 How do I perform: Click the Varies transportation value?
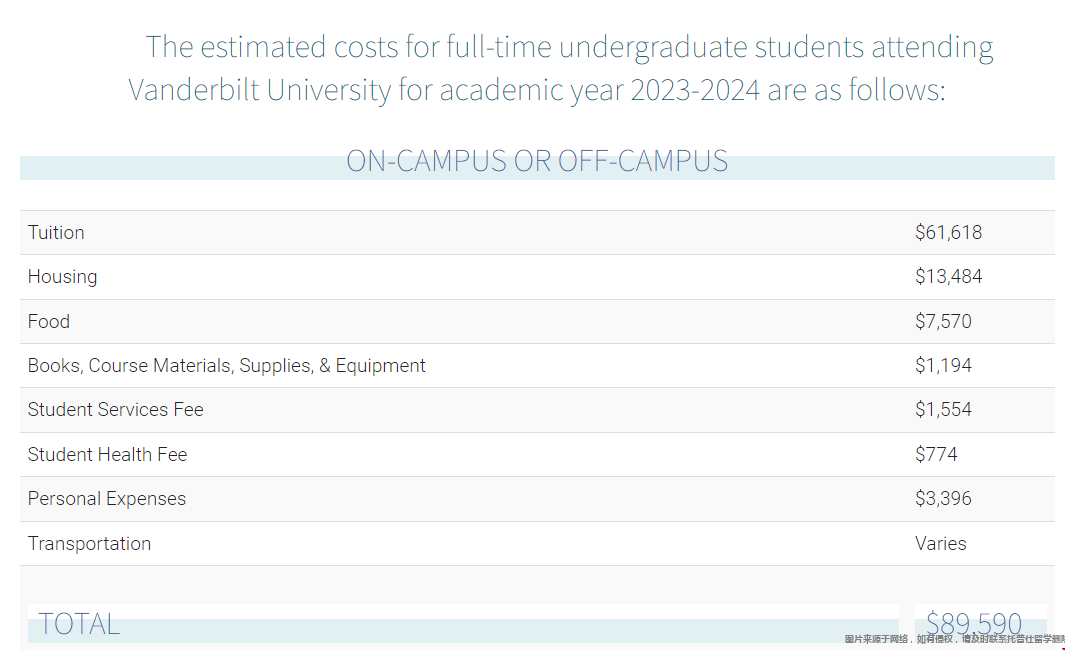pyautogui.click(x=940, y=543)
